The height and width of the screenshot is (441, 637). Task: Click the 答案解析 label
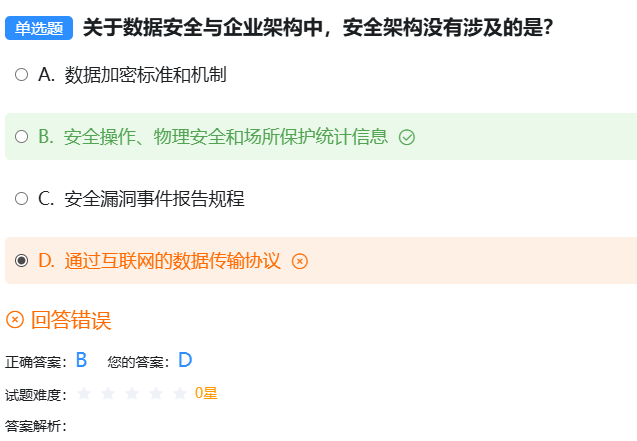(x=36, y=427)
